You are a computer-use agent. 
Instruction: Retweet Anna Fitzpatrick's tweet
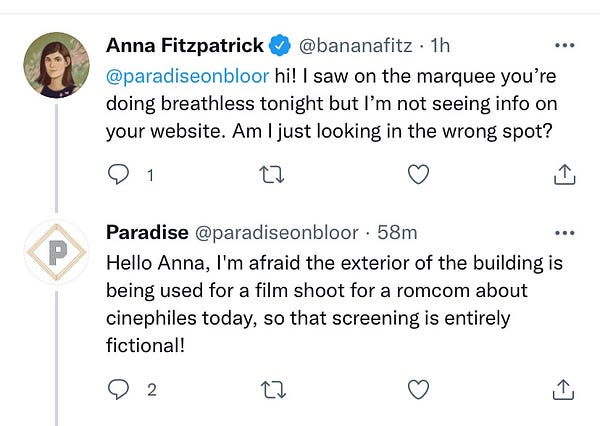click(x=272, y=175)
